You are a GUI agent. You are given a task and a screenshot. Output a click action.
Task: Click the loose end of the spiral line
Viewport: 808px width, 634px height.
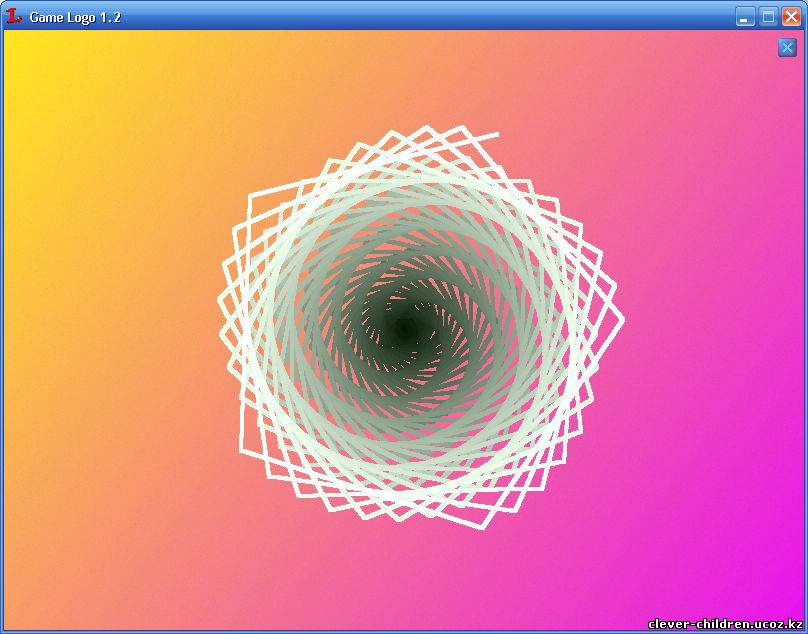[496, 134]
